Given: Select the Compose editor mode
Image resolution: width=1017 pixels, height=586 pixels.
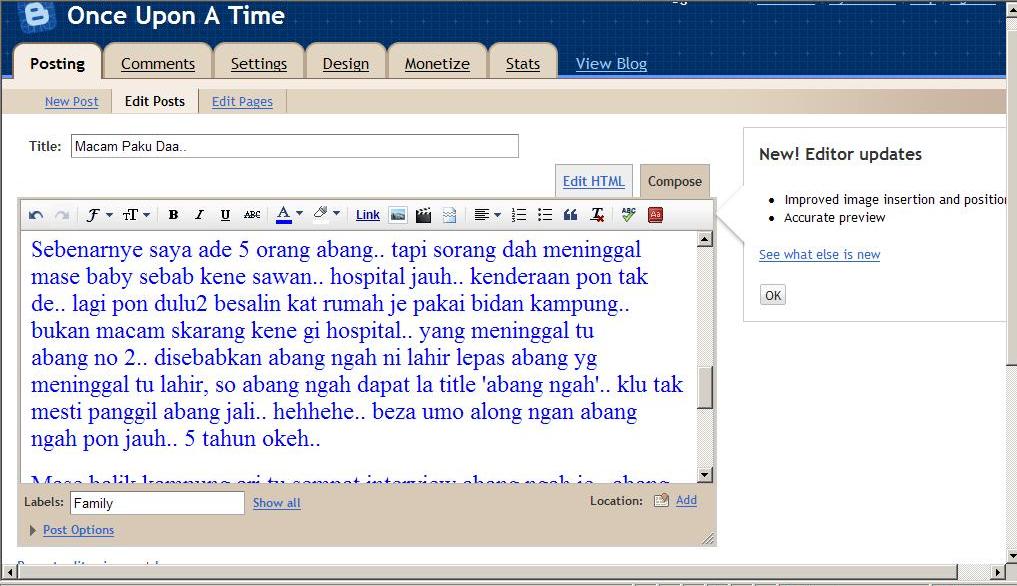Looking at the screenshot, I should tap(675, 181).
